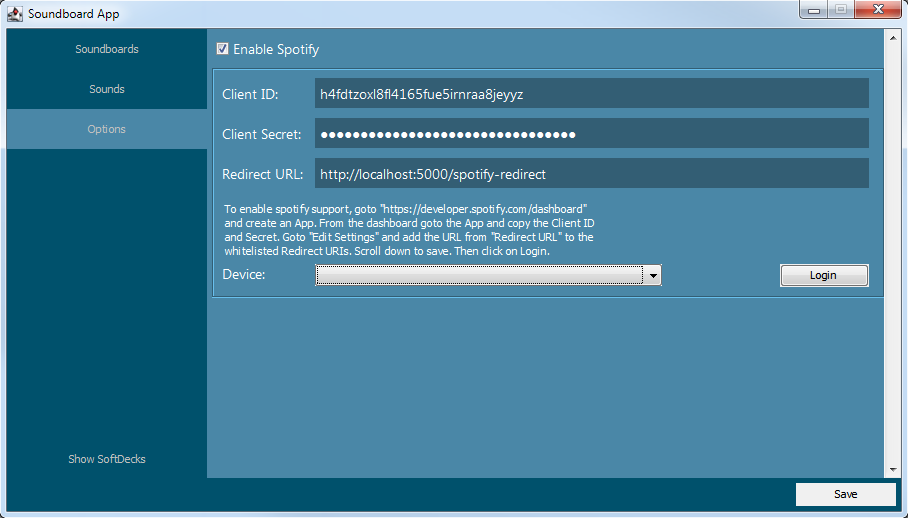Click the Soundboard App title bar icon

[x=14, y=14]
